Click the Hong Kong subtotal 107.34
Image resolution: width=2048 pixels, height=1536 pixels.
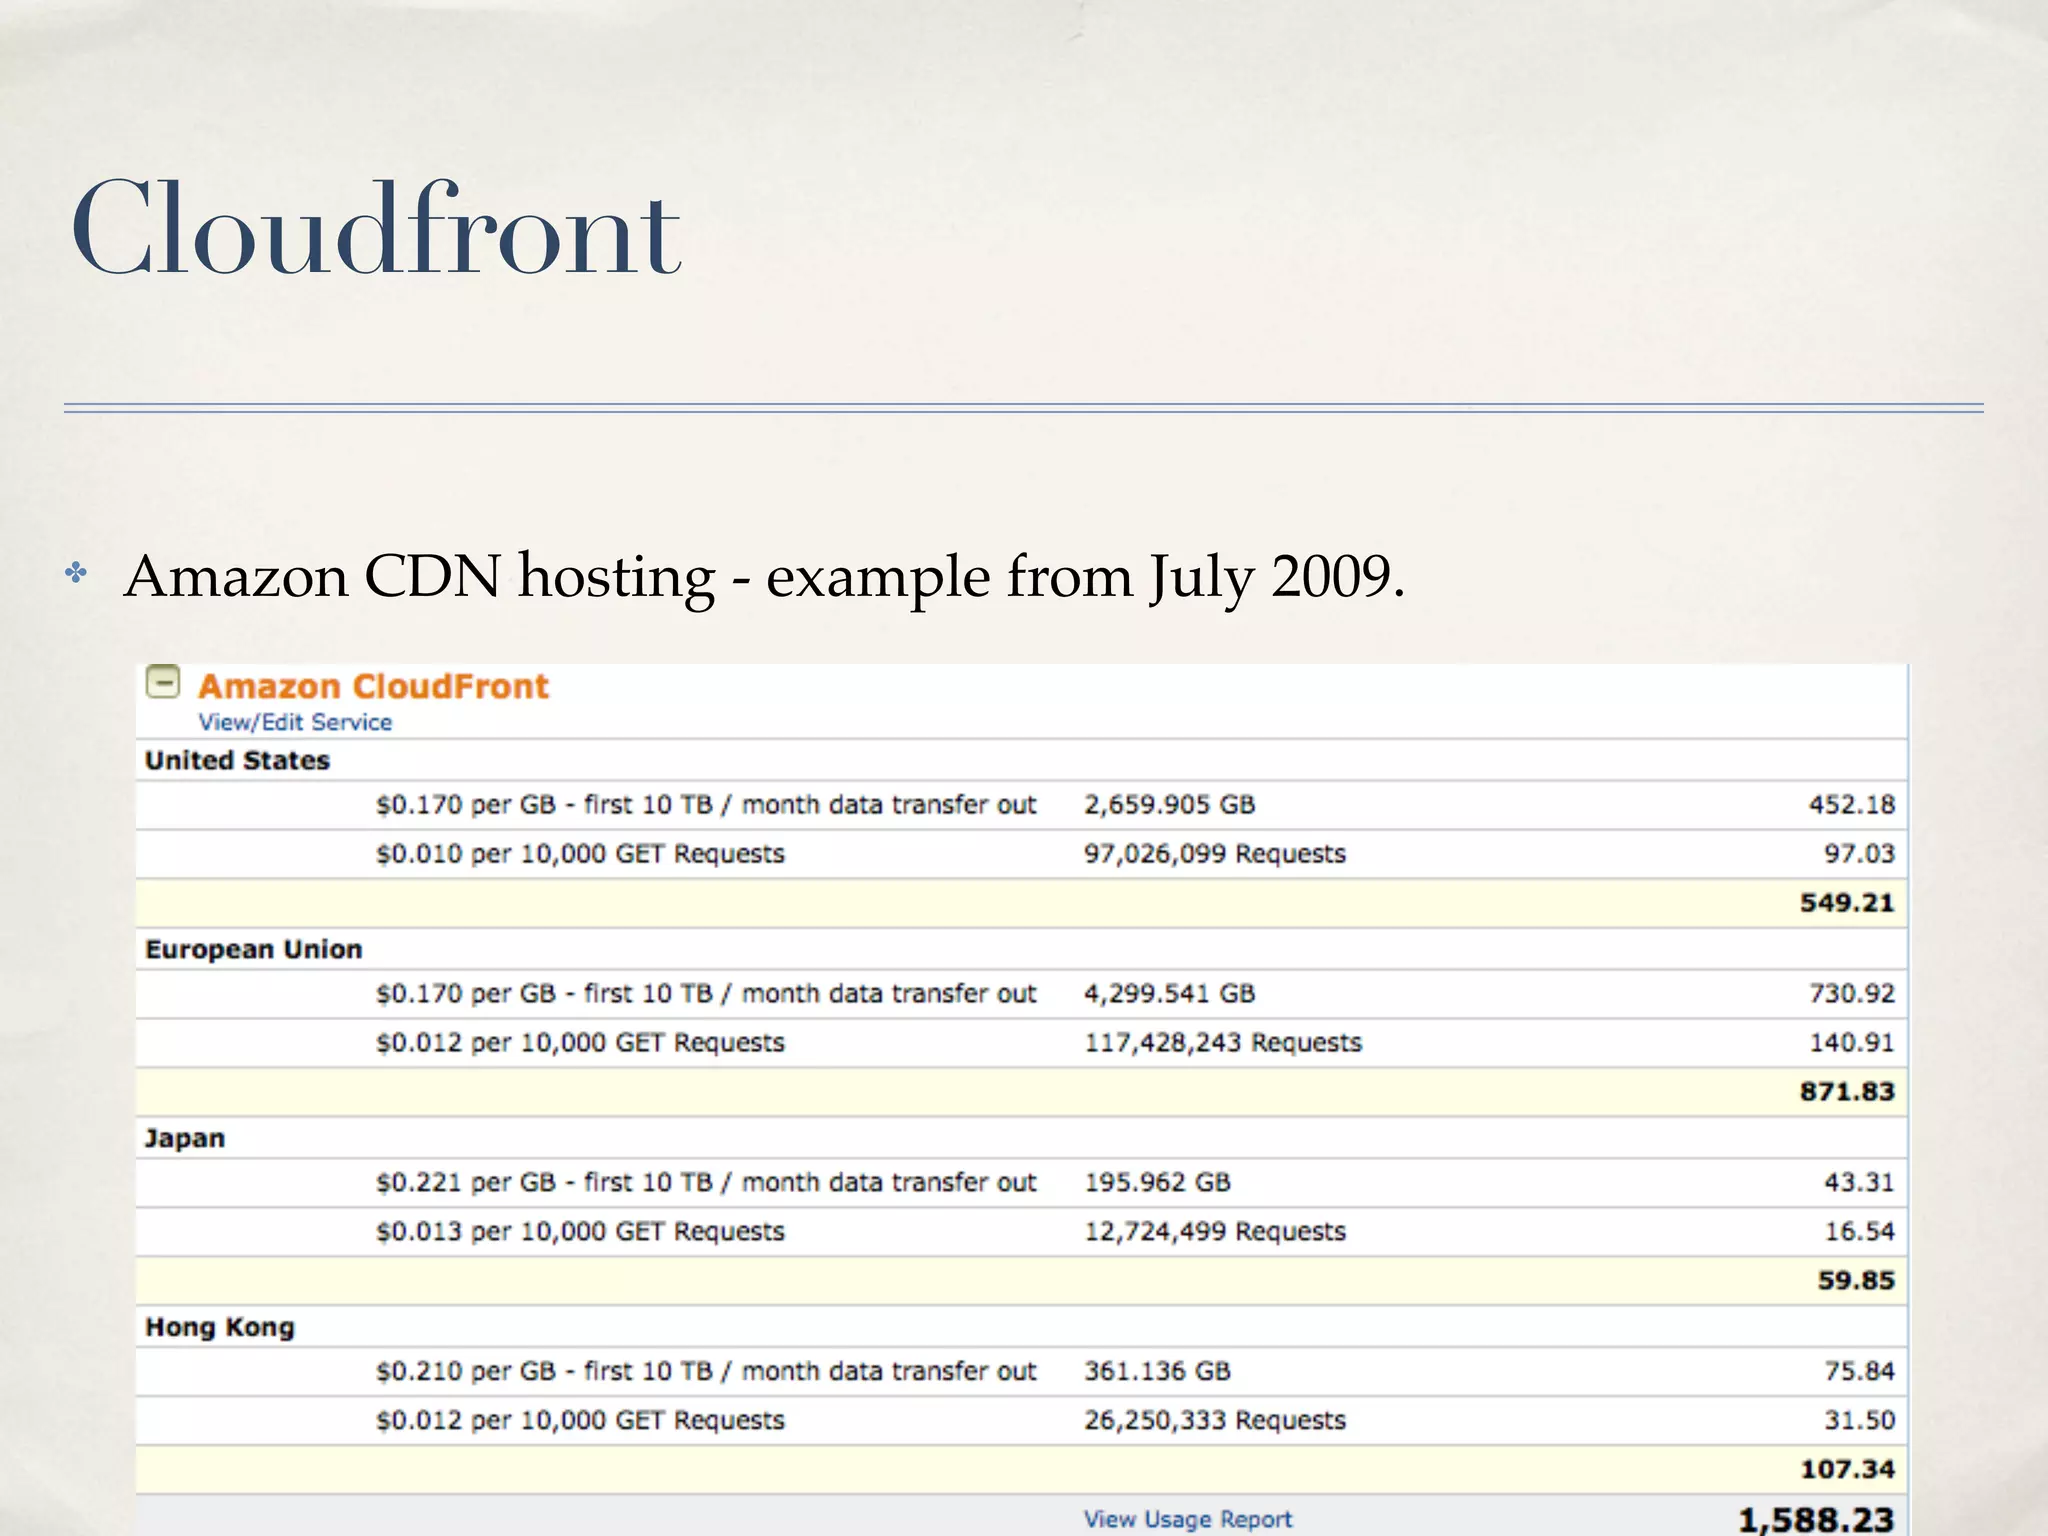tap(1846, 1470)
